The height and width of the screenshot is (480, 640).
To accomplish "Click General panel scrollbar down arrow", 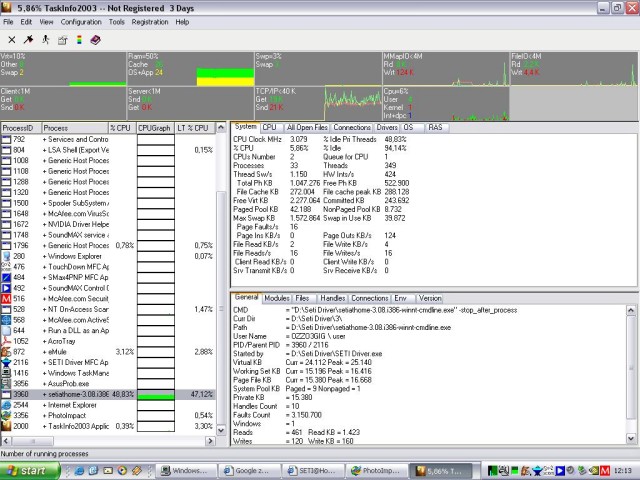I will pos(631,439).
